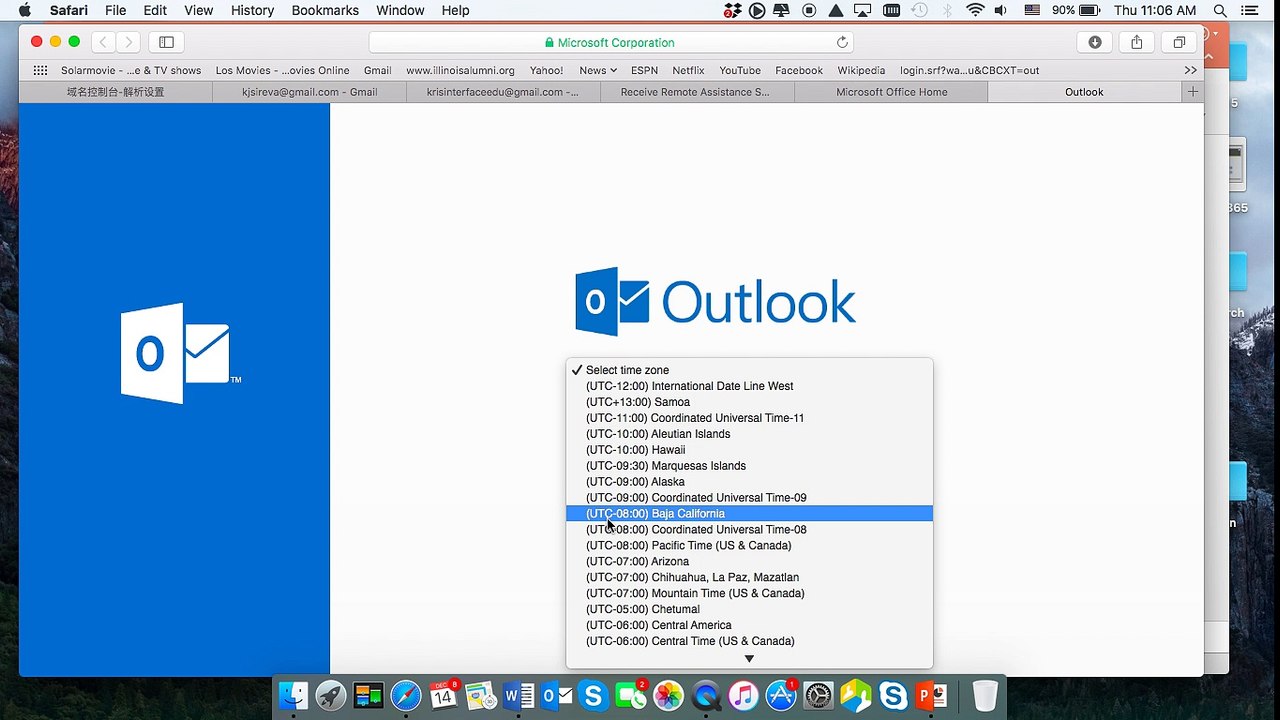
Task: Open the Trash in the Dock
Action: click(x=985, y=695)
